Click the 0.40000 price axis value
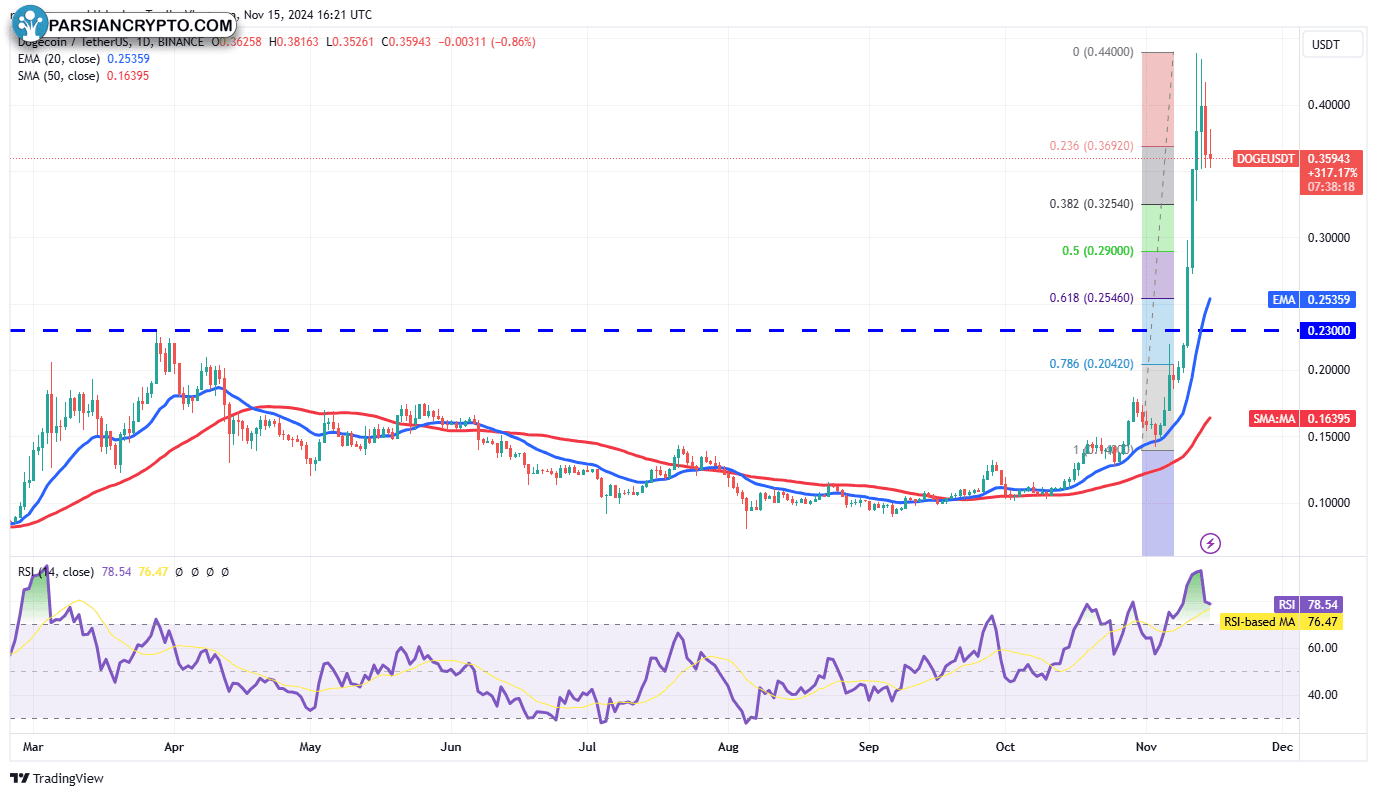The width and height of the screenshot is (1377, 796). point(1329,105)
